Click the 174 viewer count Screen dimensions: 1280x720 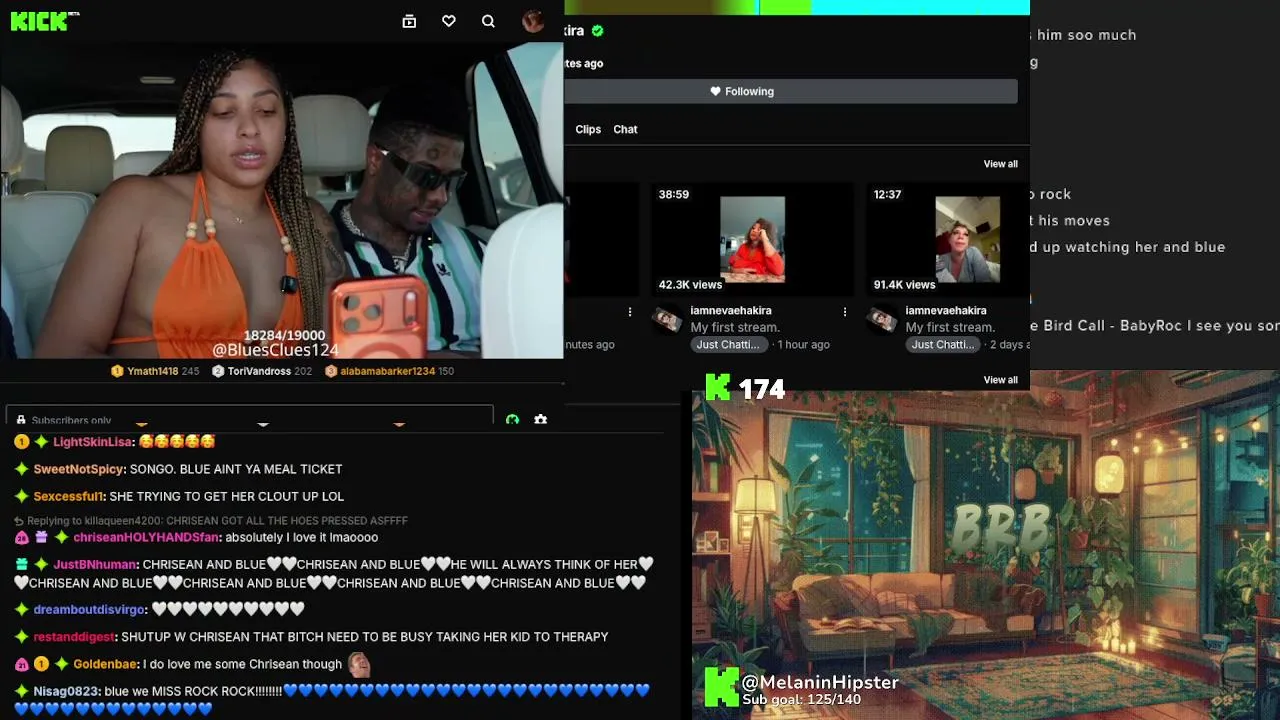coord(762,388)
